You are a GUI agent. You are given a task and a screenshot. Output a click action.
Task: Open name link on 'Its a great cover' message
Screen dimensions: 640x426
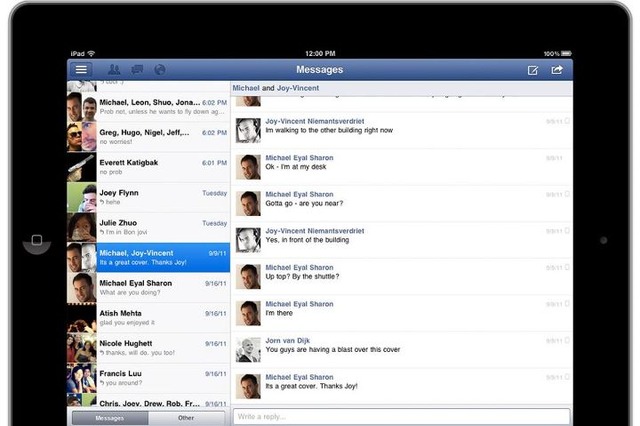pos(299,377)
